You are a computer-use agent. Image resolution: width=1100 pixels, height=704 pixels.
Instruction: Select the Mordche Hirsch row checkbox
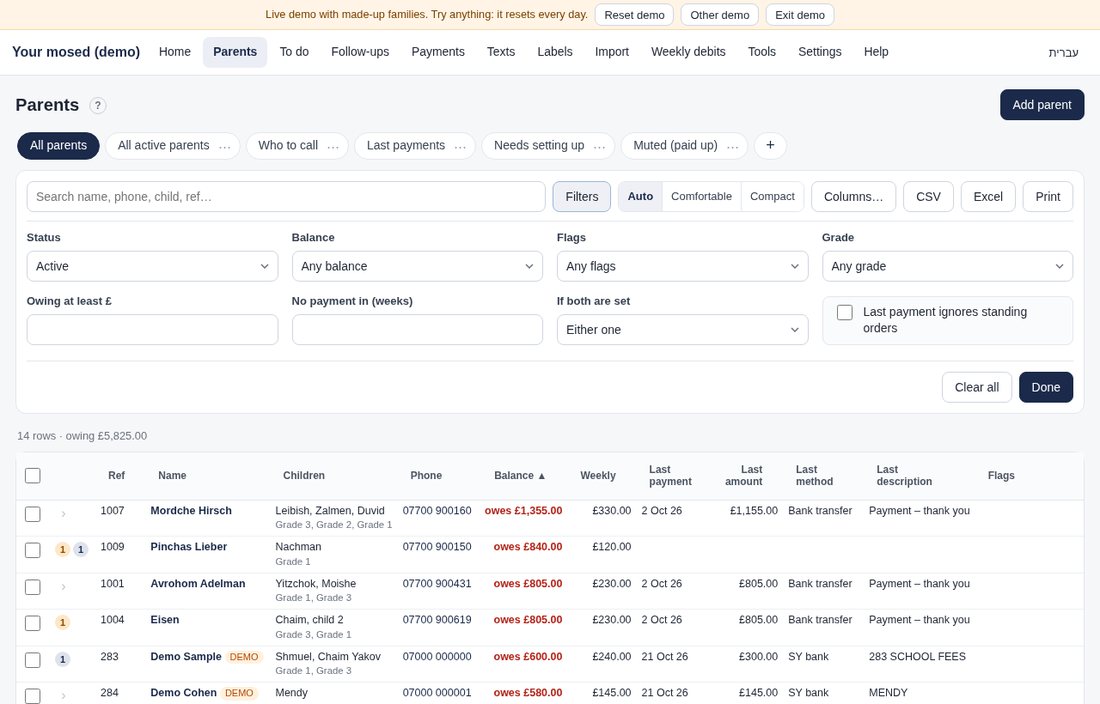pos(33,514)
